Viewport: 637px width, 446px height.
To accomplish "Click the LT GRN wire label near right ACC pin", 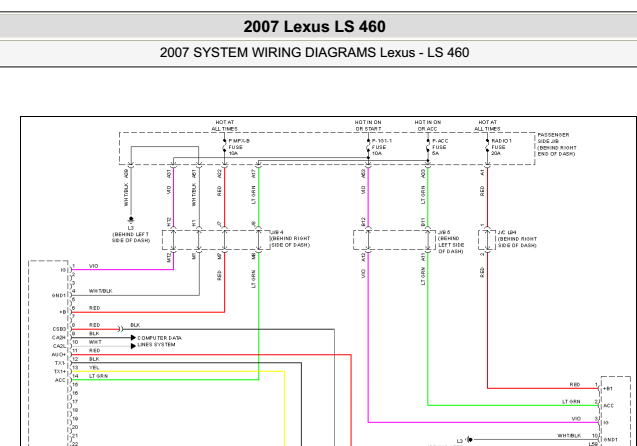I will tap(571, 402).
